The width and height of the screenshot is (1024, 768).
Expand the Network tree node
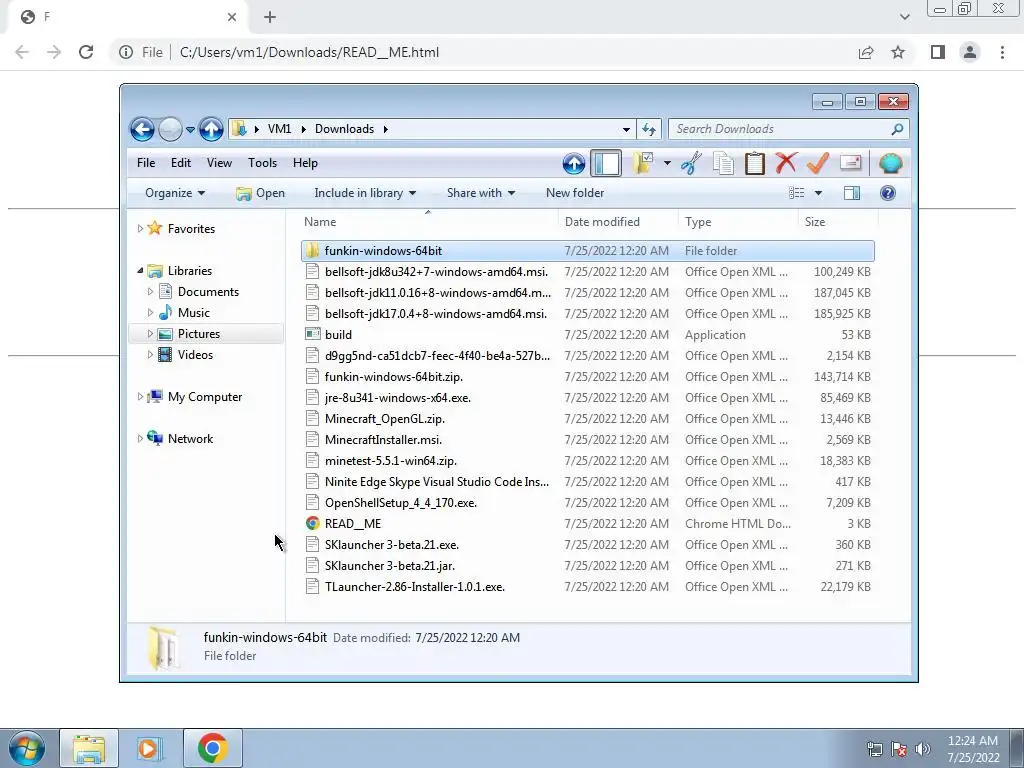pos(140,438)
